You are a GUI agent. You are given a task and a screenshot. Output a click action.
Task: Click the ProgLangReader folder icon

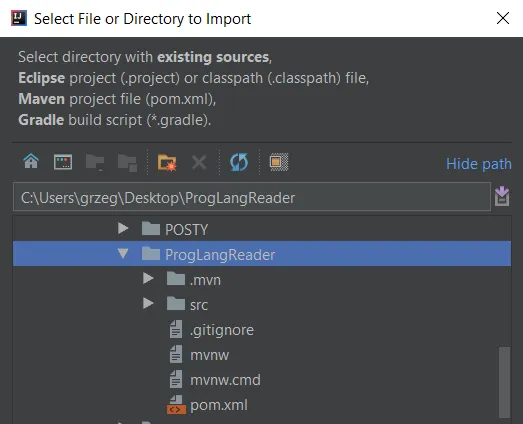[x=151, y=254]
